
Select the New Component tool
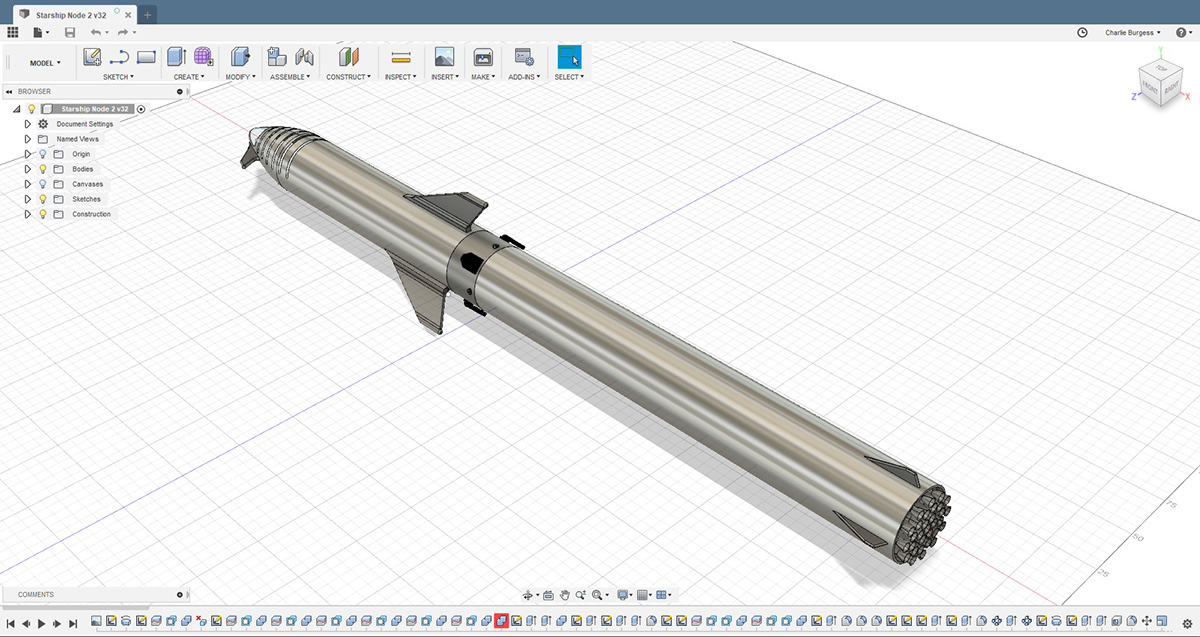point(277,57)
